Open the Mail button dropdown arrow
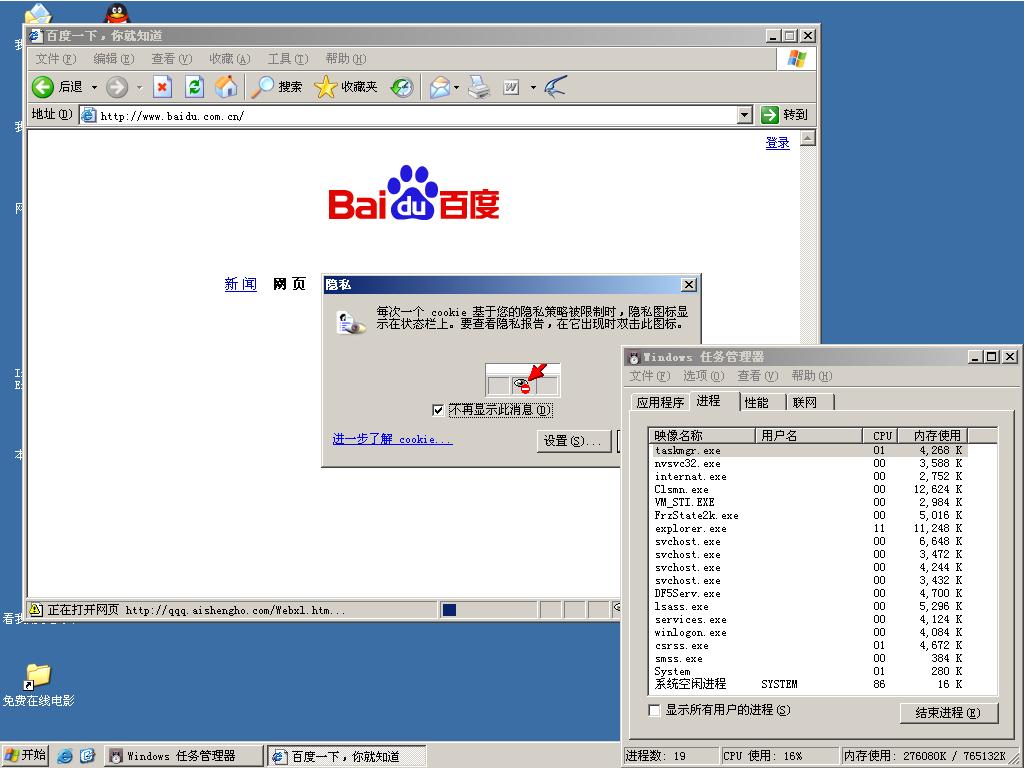1024x768 pixels. (456, 87)
